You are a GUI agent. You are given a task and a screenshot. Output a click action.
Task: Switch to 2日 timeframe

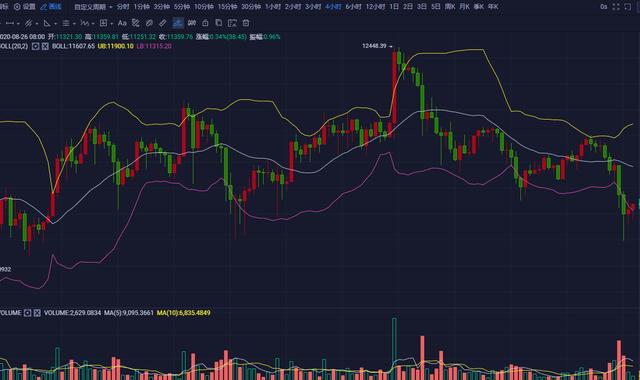[x=408, y=7]
